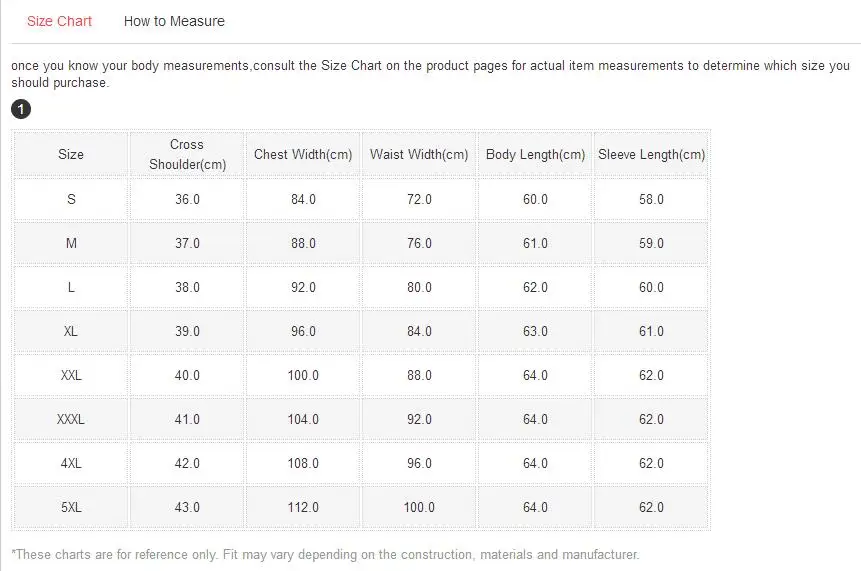Select the 37.0 cross shoulder value
The width and height of the screenshot is (861, 571).
coord(187,243)
